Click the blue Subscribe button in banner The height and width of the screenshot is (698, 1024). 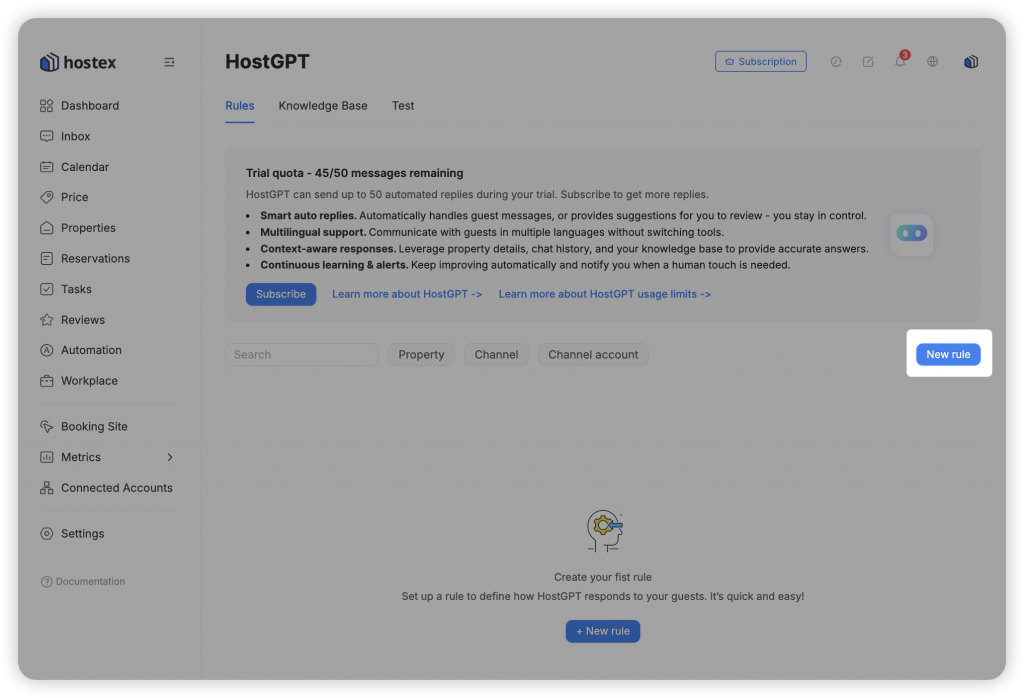(x=281, y=295)
